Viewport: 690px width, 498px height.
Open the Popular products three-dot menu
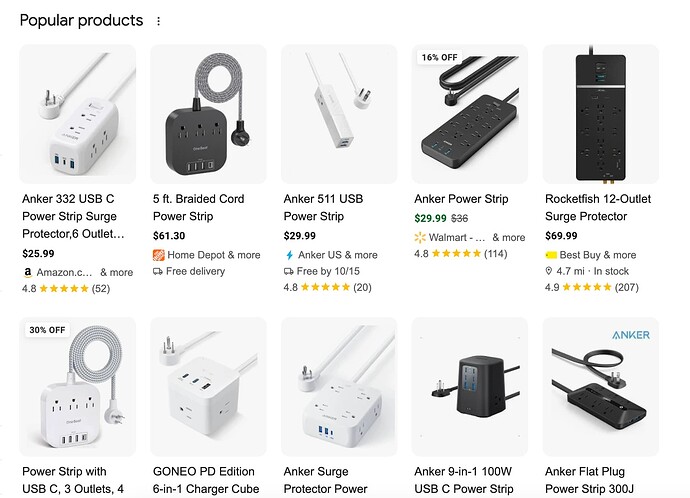coord(158,21)
